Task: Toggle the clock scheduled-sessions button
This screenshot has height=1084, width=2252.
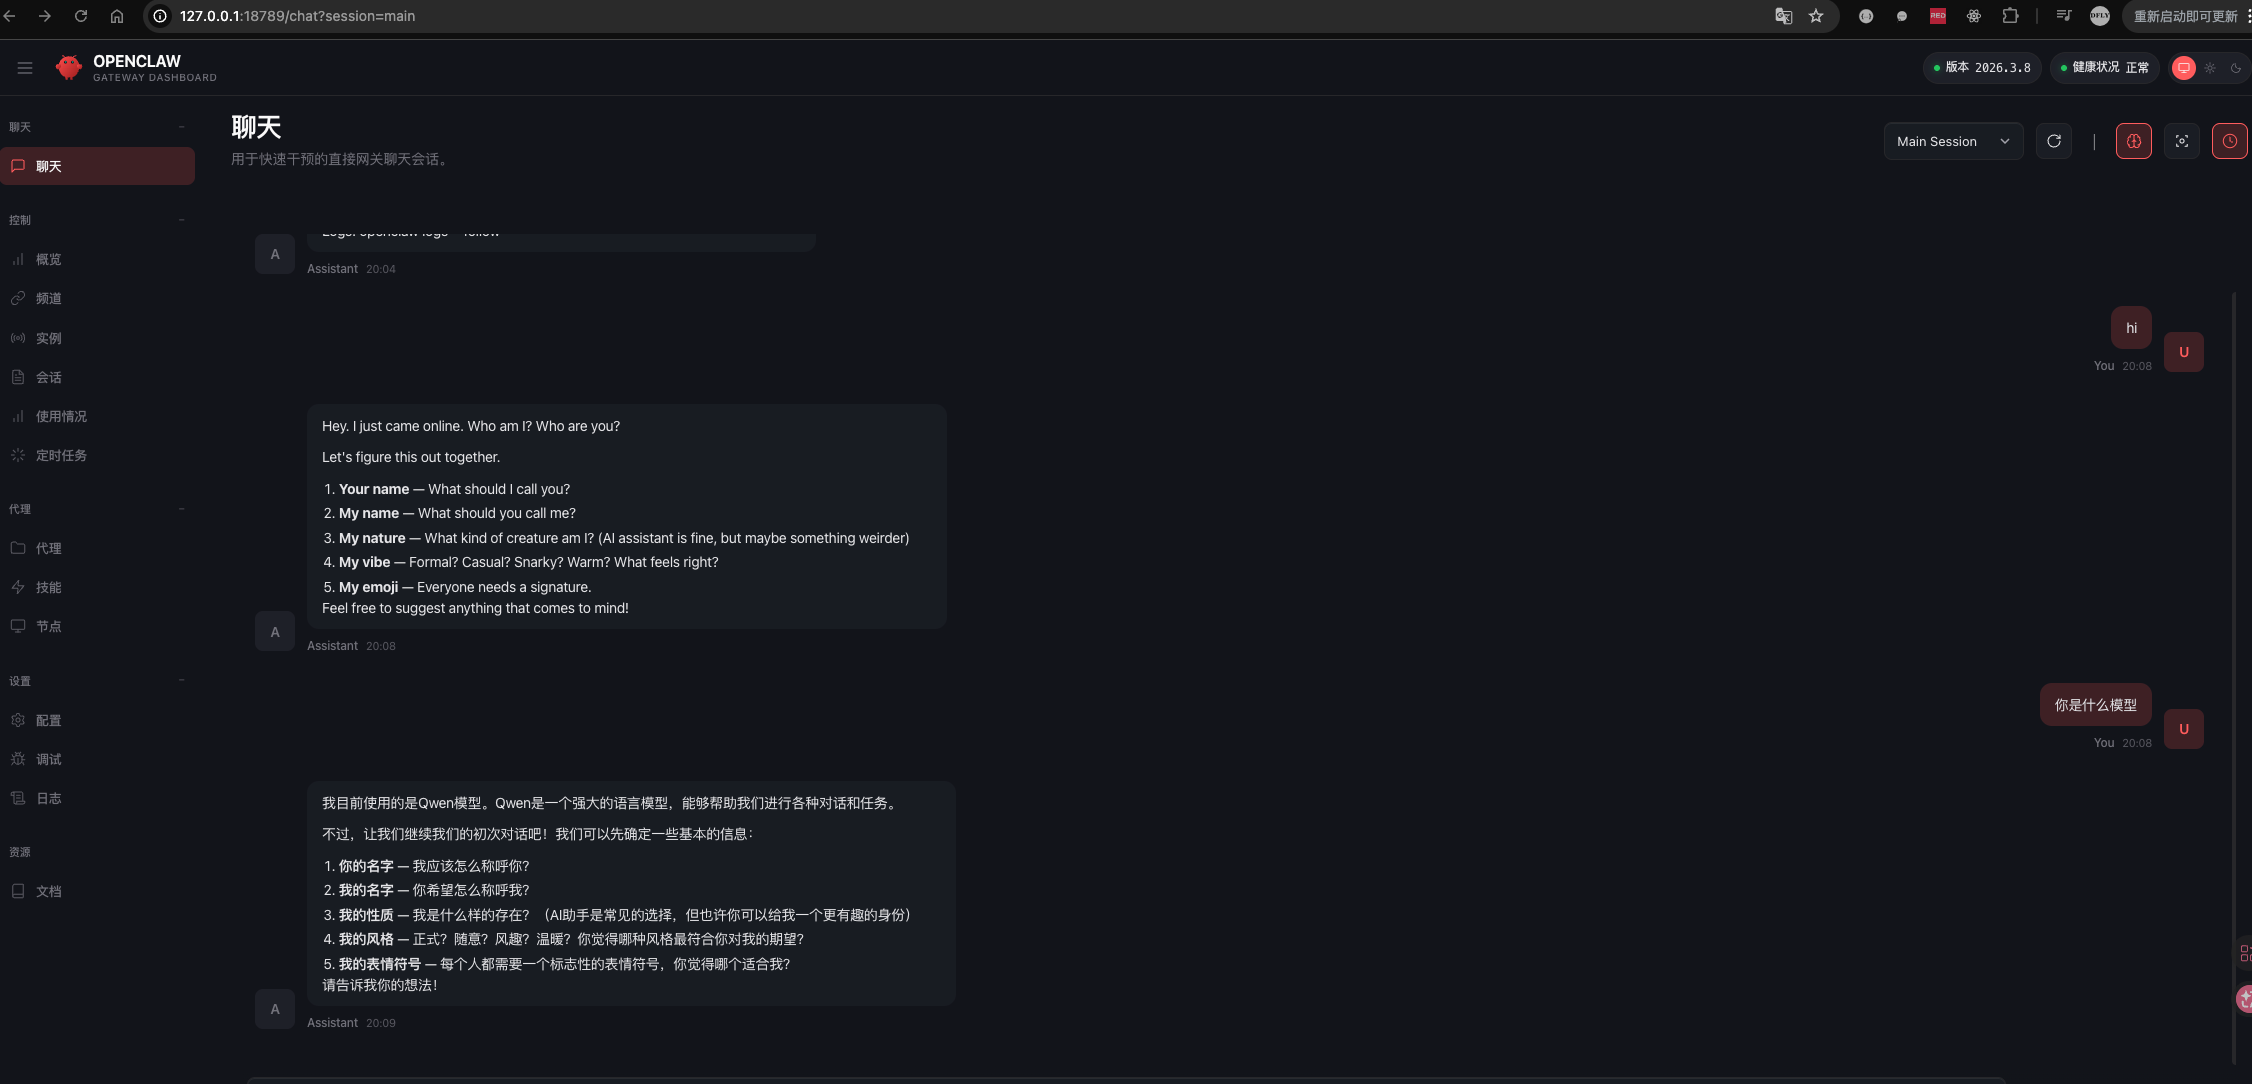Action: point(2229,141)
